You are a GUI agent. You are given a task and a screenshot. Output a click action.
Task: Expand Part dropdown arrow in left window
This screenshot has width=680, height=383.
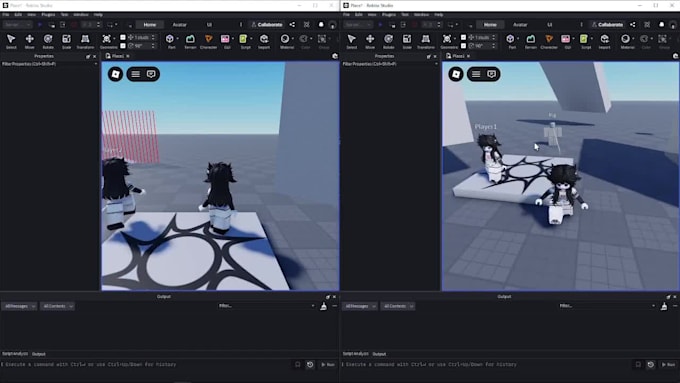point(178,39)
